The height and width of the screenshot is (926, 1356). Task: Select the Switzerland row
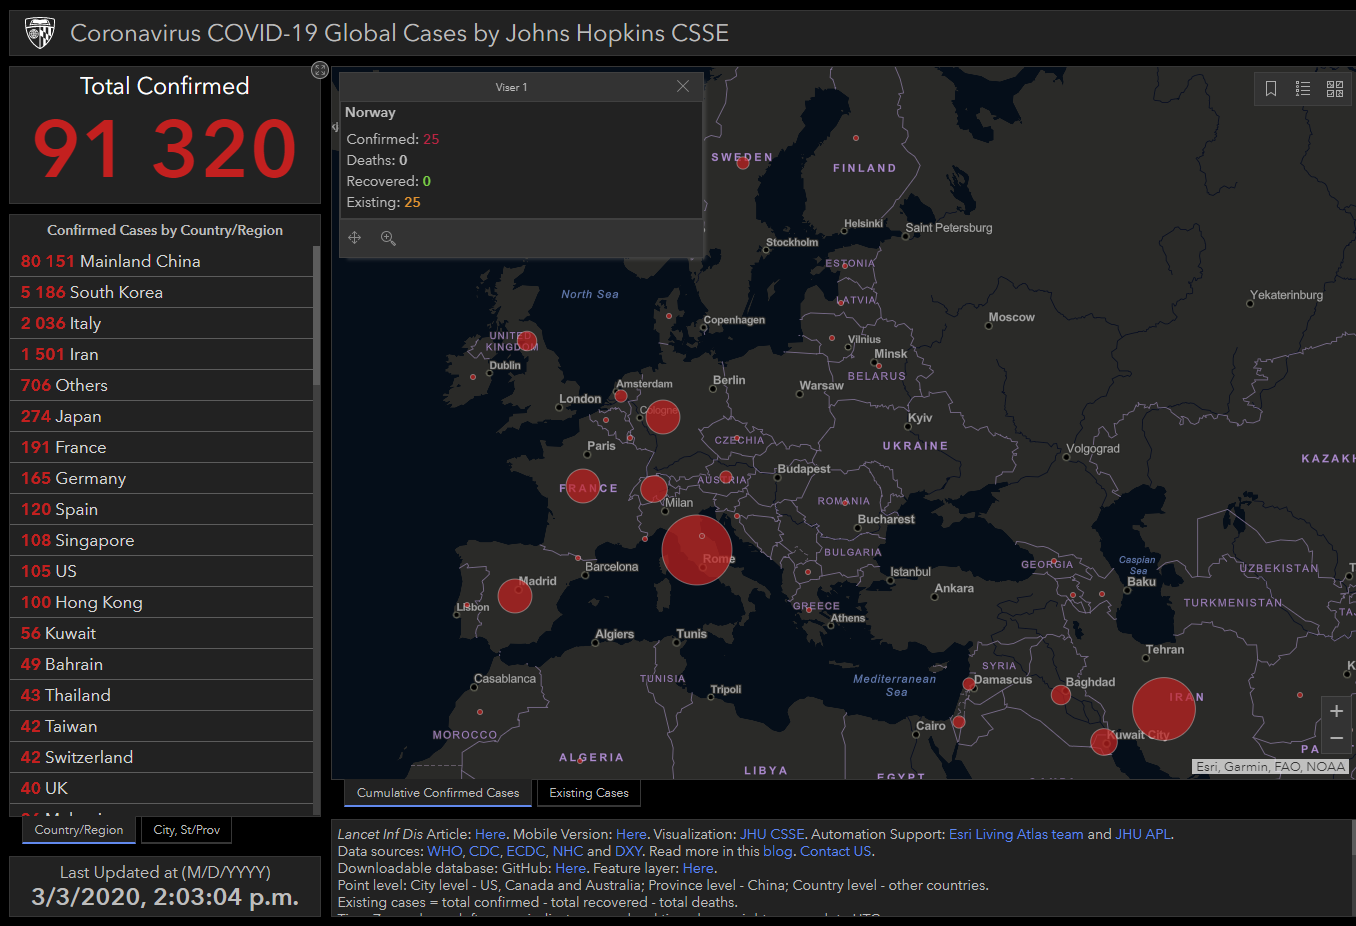161,757
